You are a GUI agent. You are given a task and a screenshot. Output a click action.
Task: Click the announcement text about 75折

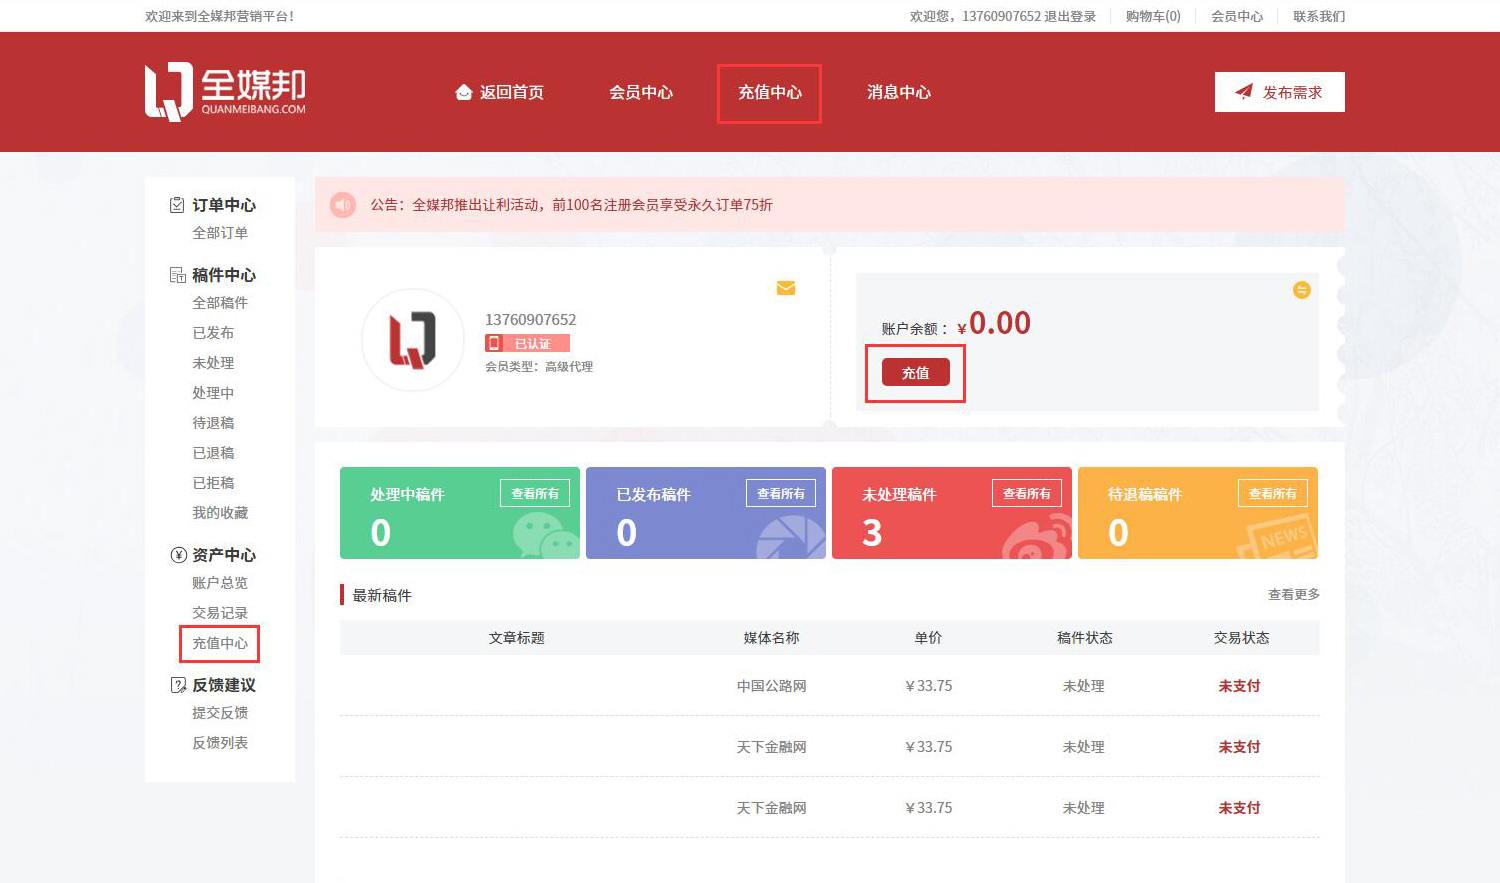572,205
